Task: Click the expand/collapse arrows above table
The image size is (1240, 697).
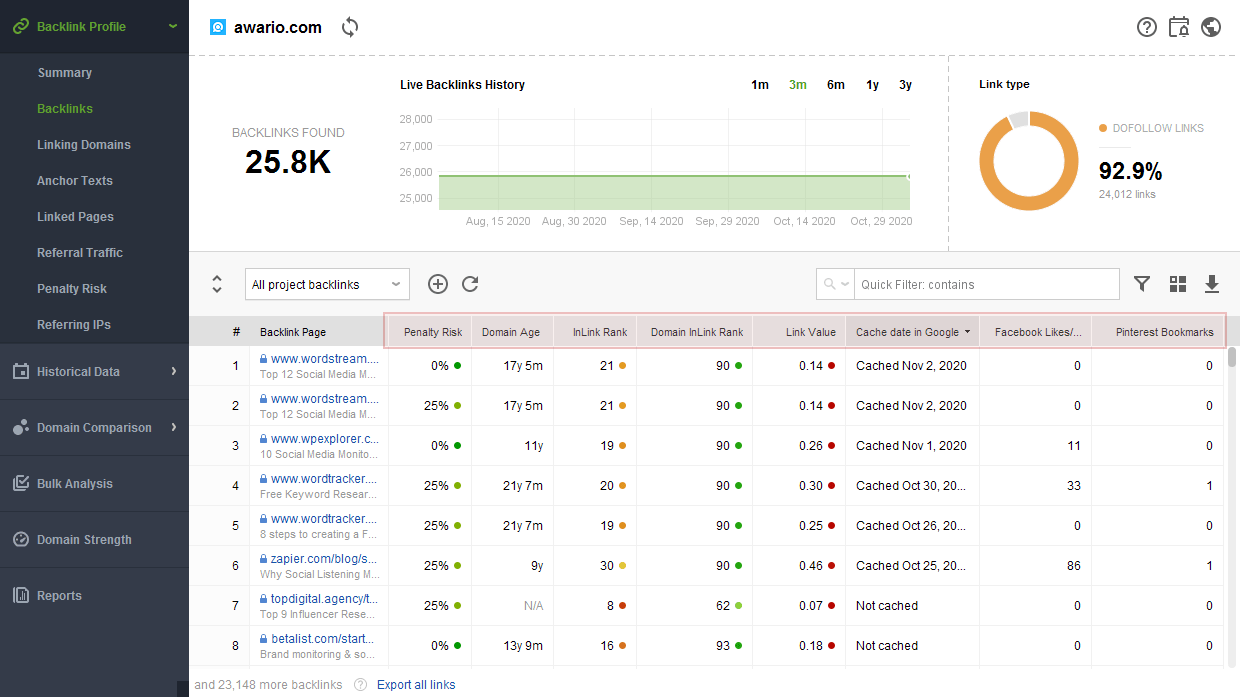Action: 217,284
